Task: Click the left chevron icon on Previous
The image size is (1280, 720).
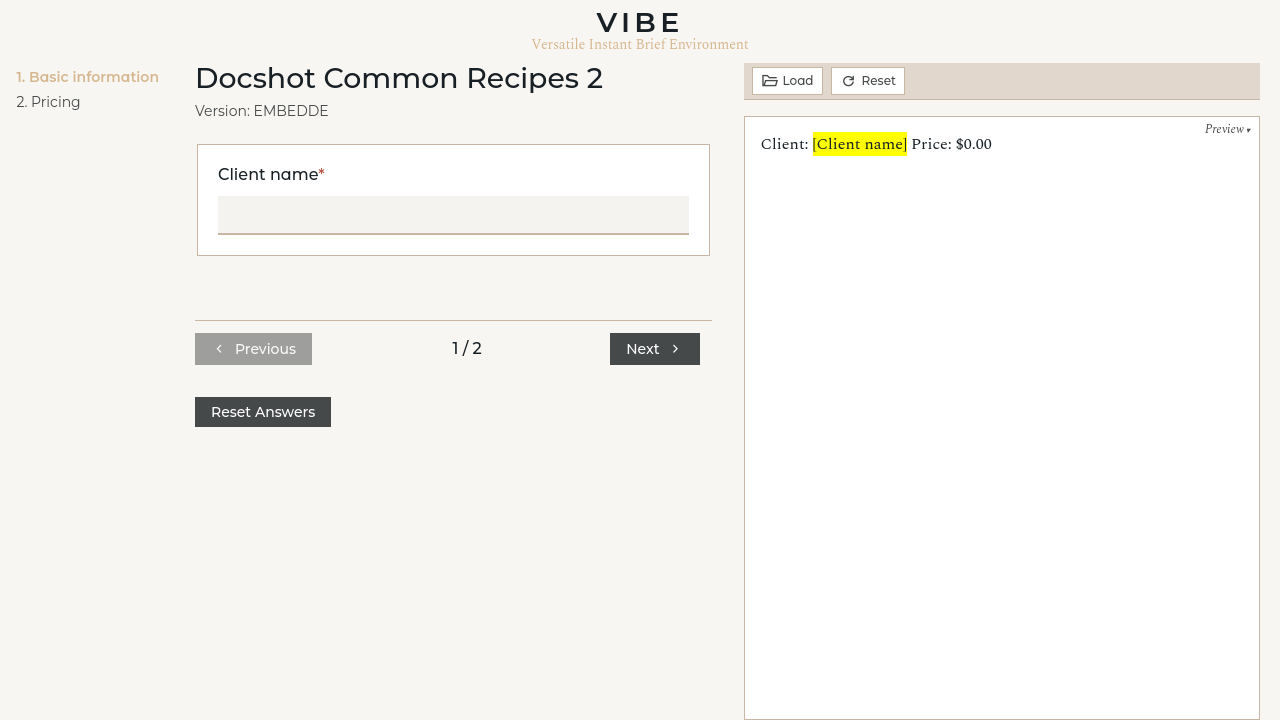Action: click(219, 349)
